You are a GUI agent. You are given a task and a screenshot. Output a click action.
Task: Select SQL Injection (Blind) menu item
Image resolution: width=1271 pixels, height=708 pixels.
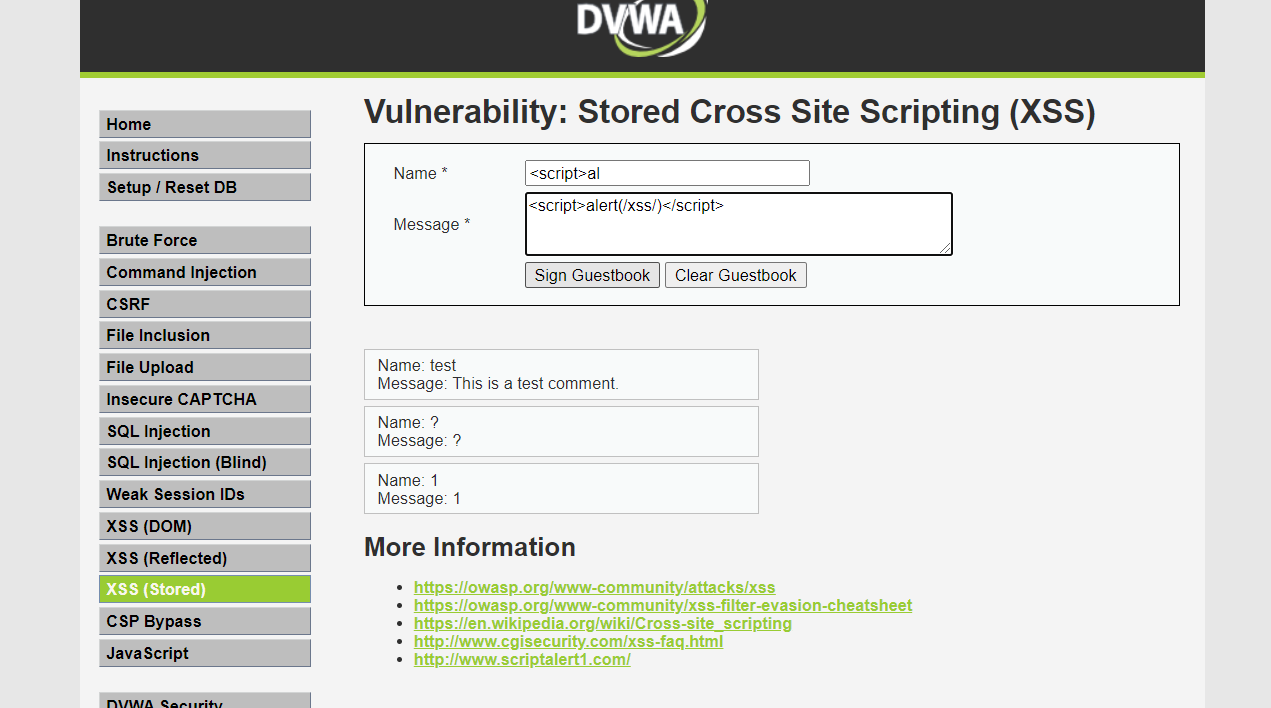tap(205, 462)
